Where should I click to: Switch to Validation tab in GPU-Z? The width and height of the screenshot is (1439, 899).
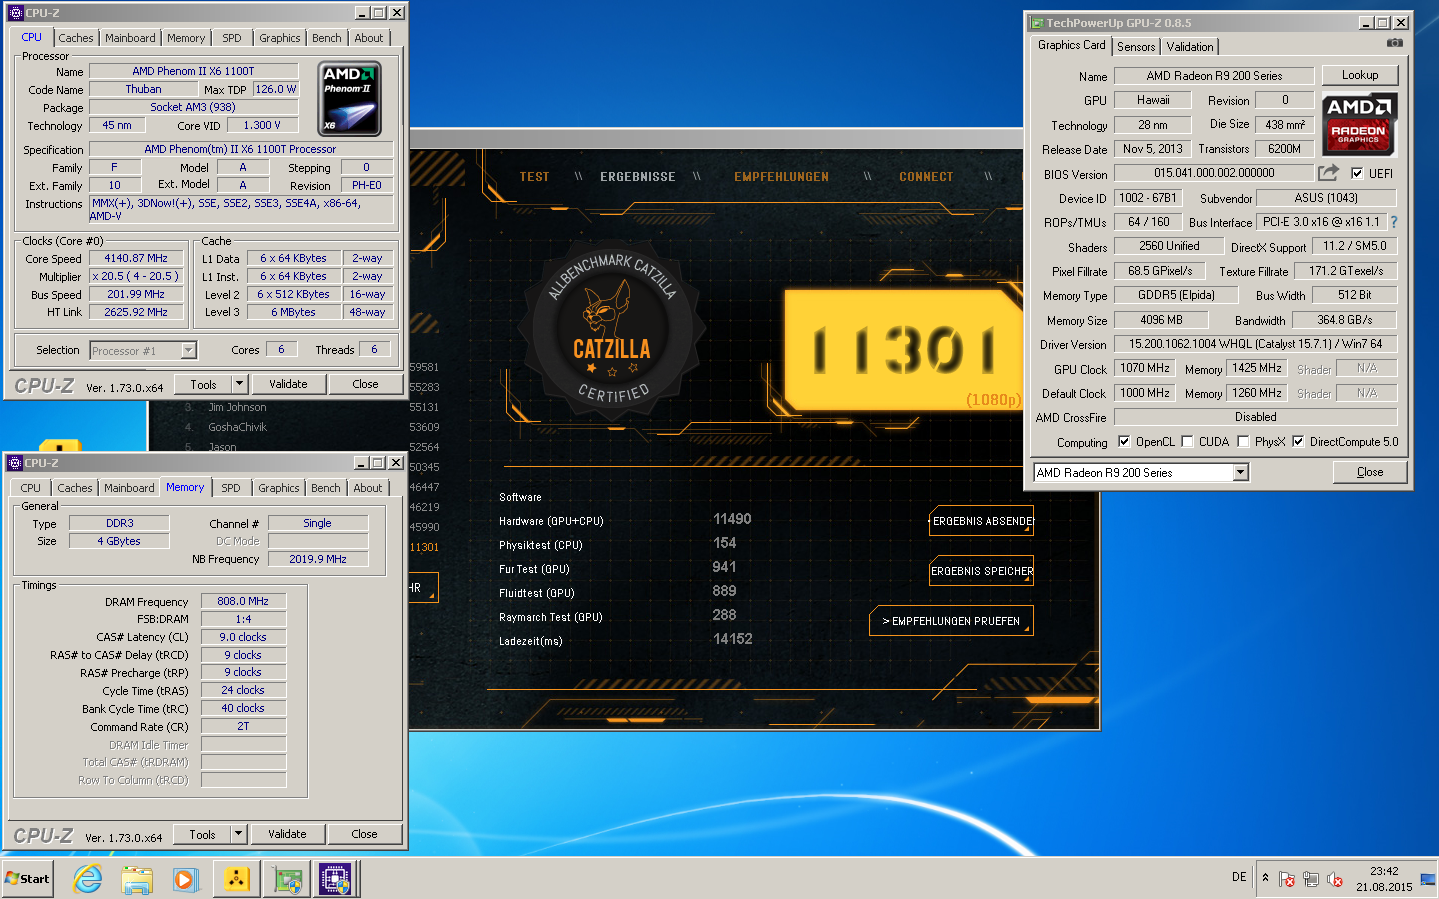tap(1190, 47)
